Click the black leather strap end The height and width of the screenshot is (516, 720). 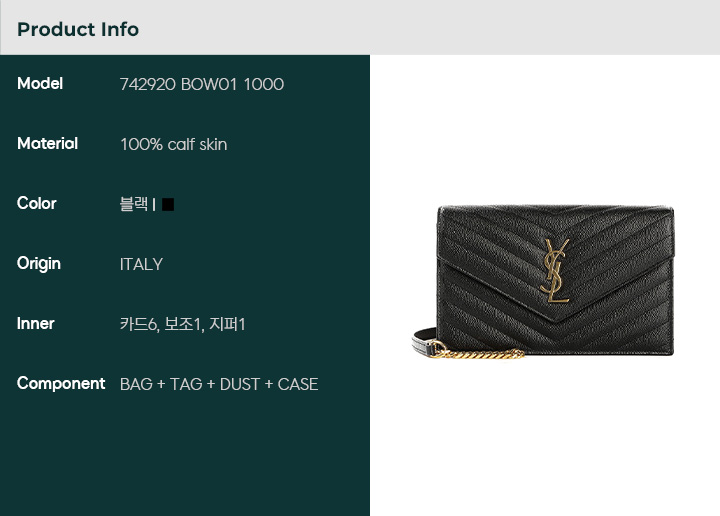click(x=423, y=340)
